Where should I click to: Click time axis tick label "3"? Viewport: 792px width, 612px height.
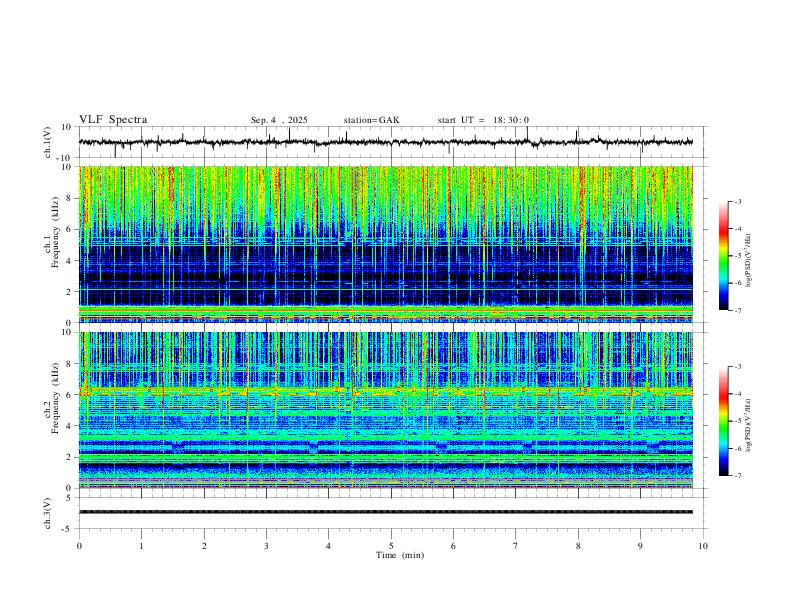point(266,546)
